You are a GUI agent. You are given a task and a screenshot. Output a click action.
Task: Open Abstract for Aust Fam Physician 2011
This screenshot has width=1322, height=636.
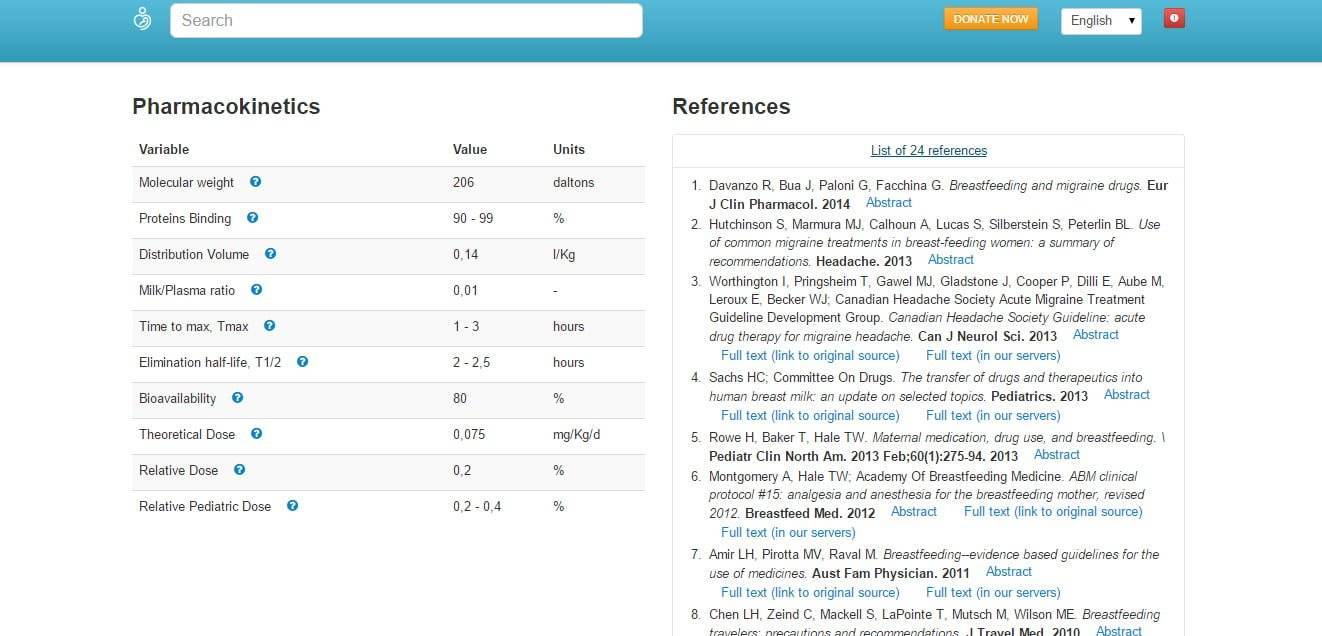coord(1008,572)
